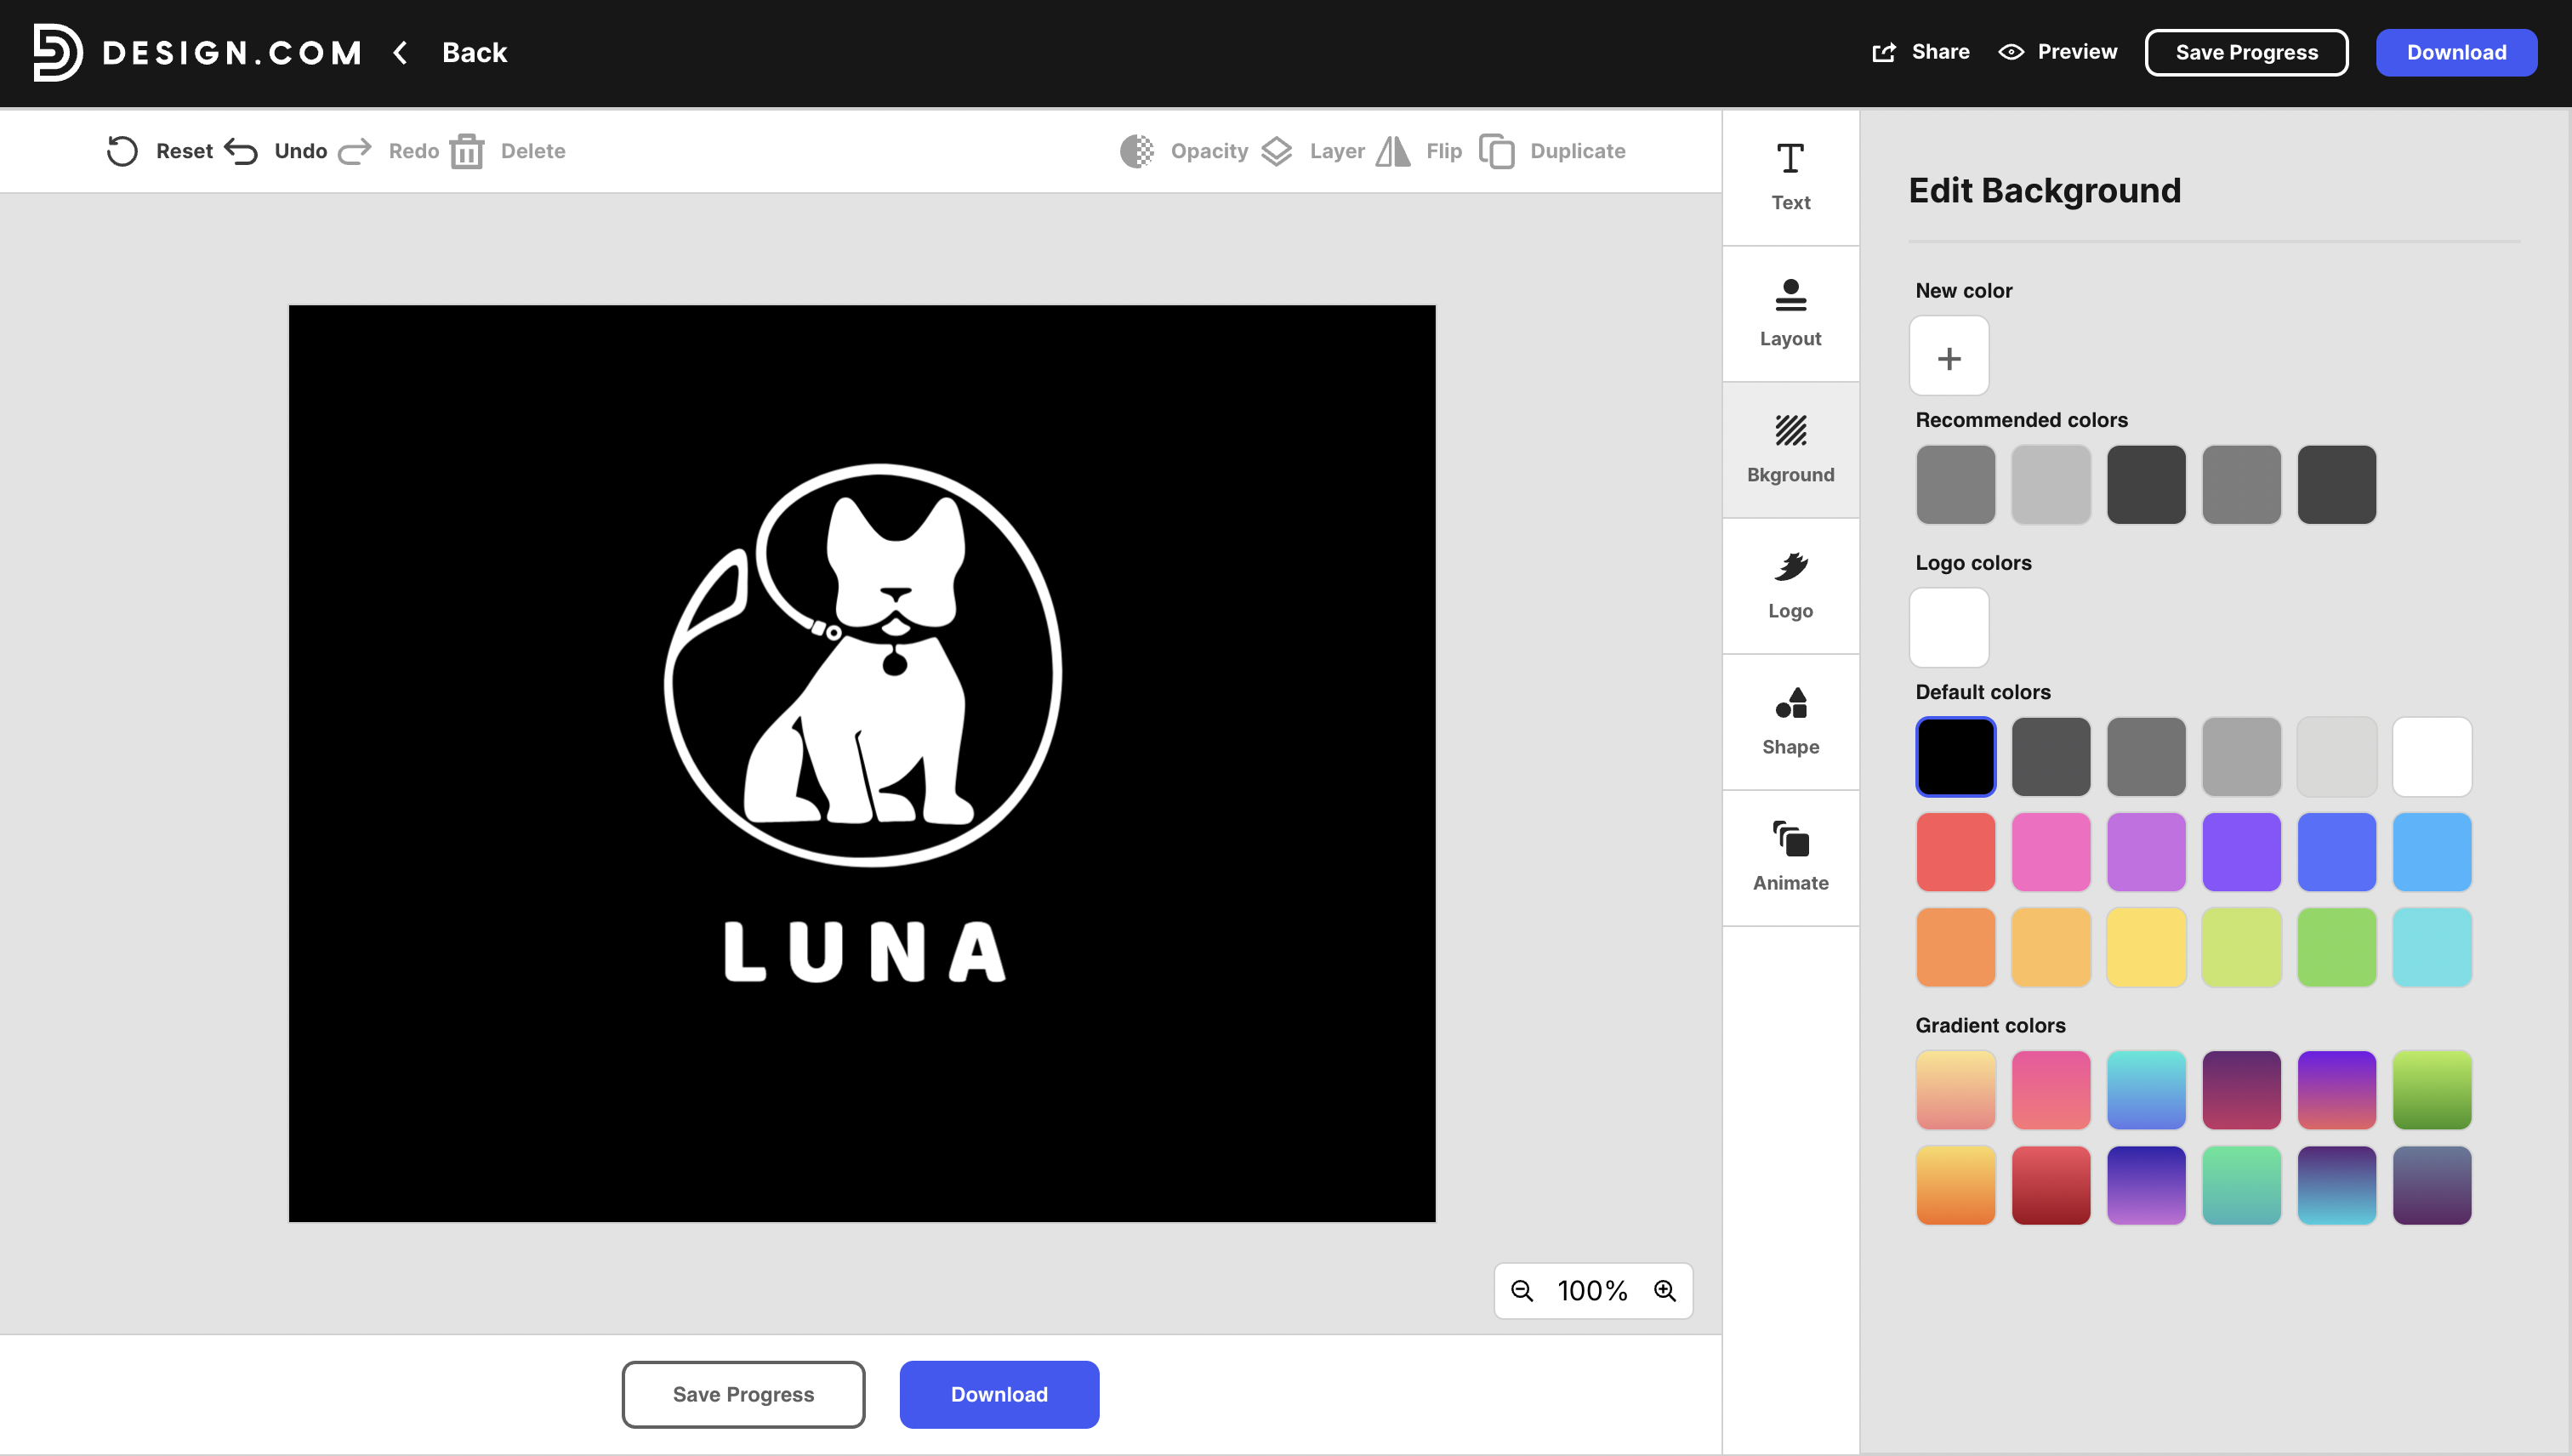Click the Flip tool icon
The image size is (2572, 1456).
pyautogui.click(x=1393, y=151)
